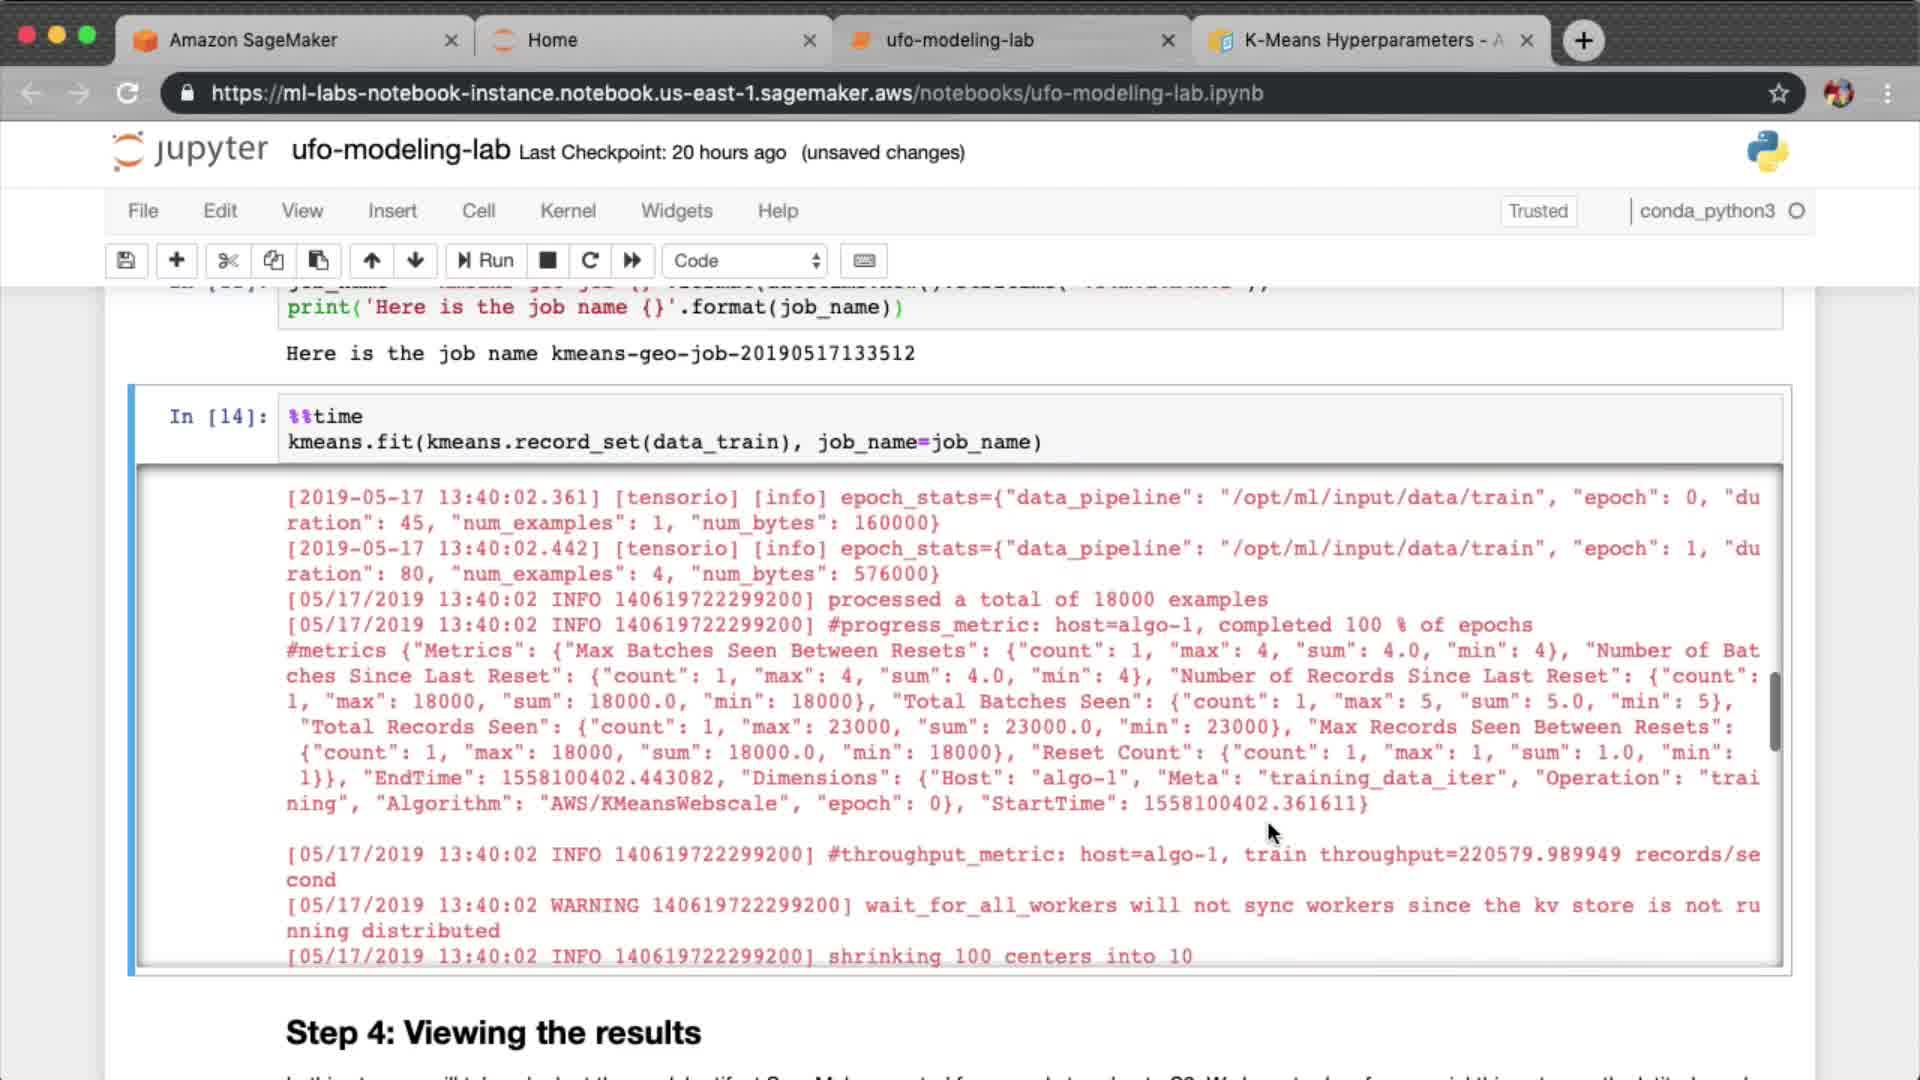
Task: Bookmark this page with star icon
Action: [1778, 93]
